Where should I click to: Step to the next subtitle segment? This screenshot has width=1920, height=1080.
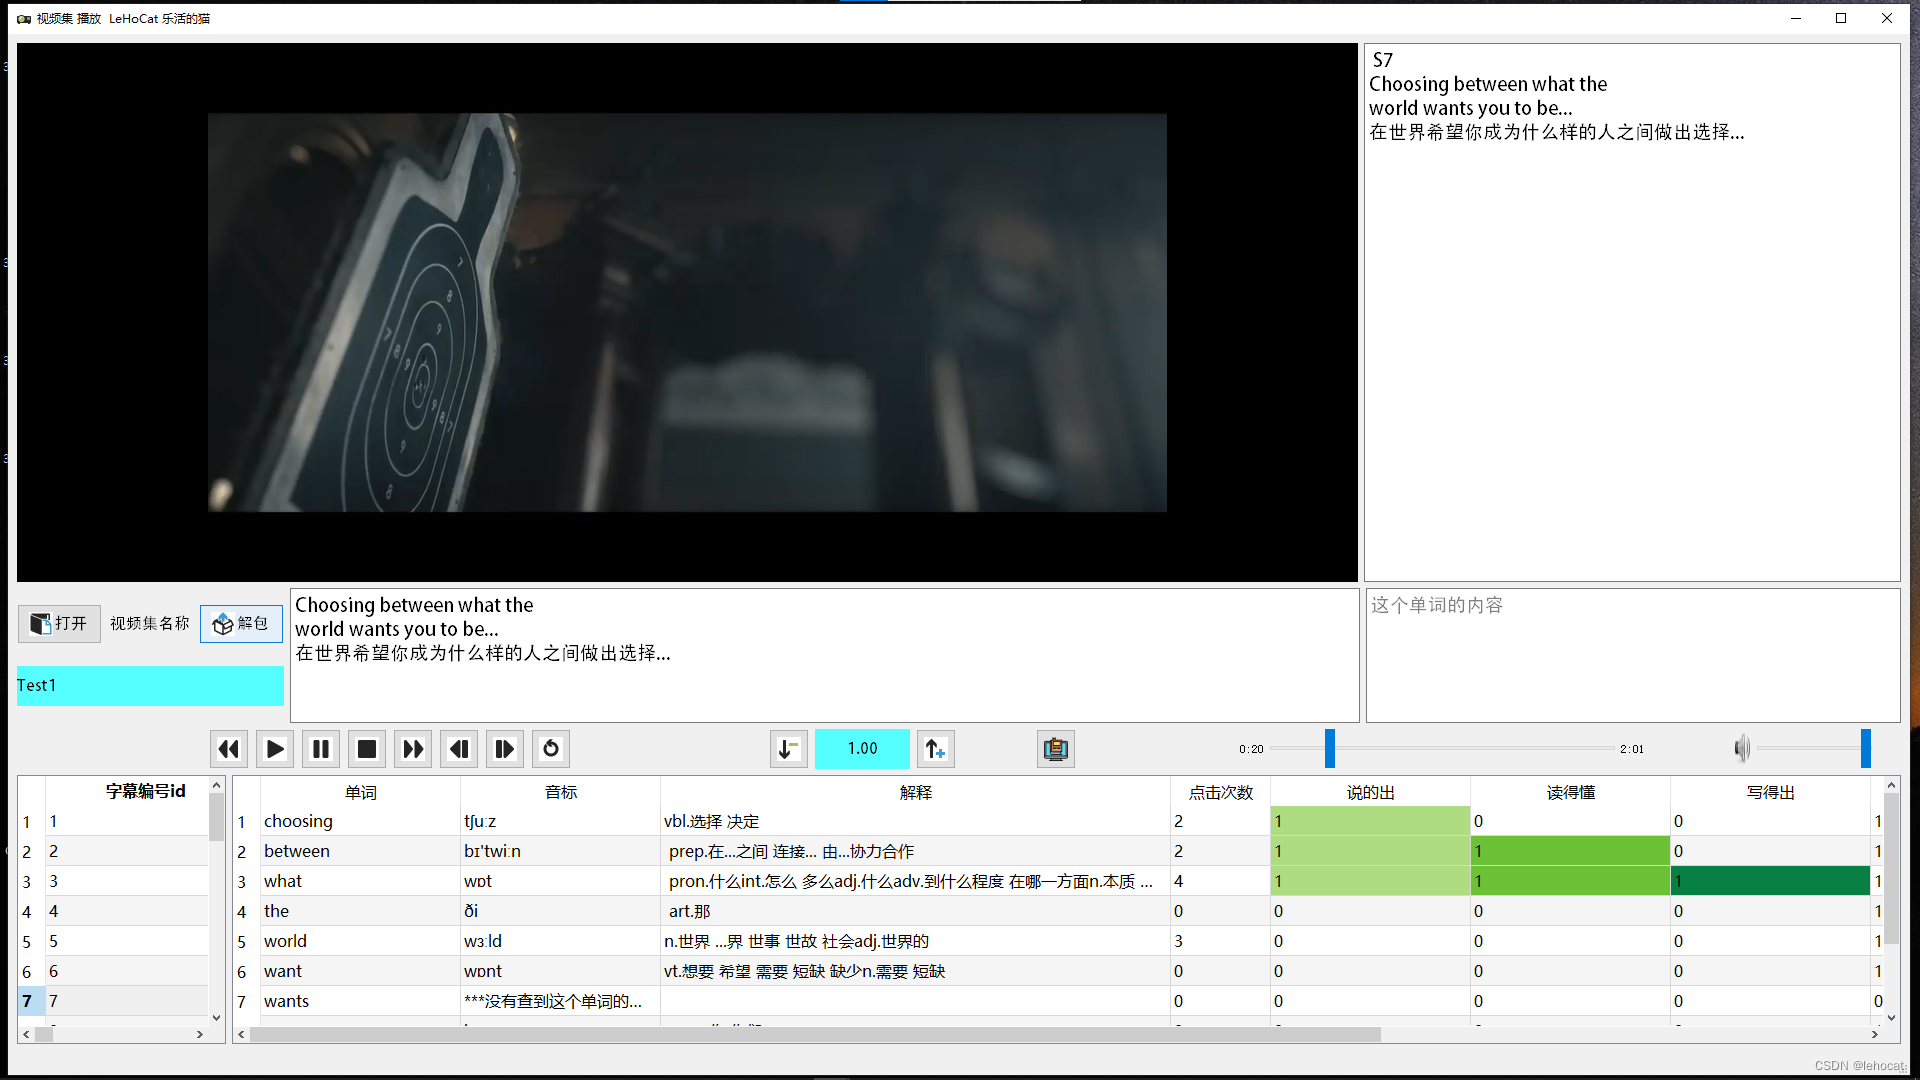coord(505,749)
